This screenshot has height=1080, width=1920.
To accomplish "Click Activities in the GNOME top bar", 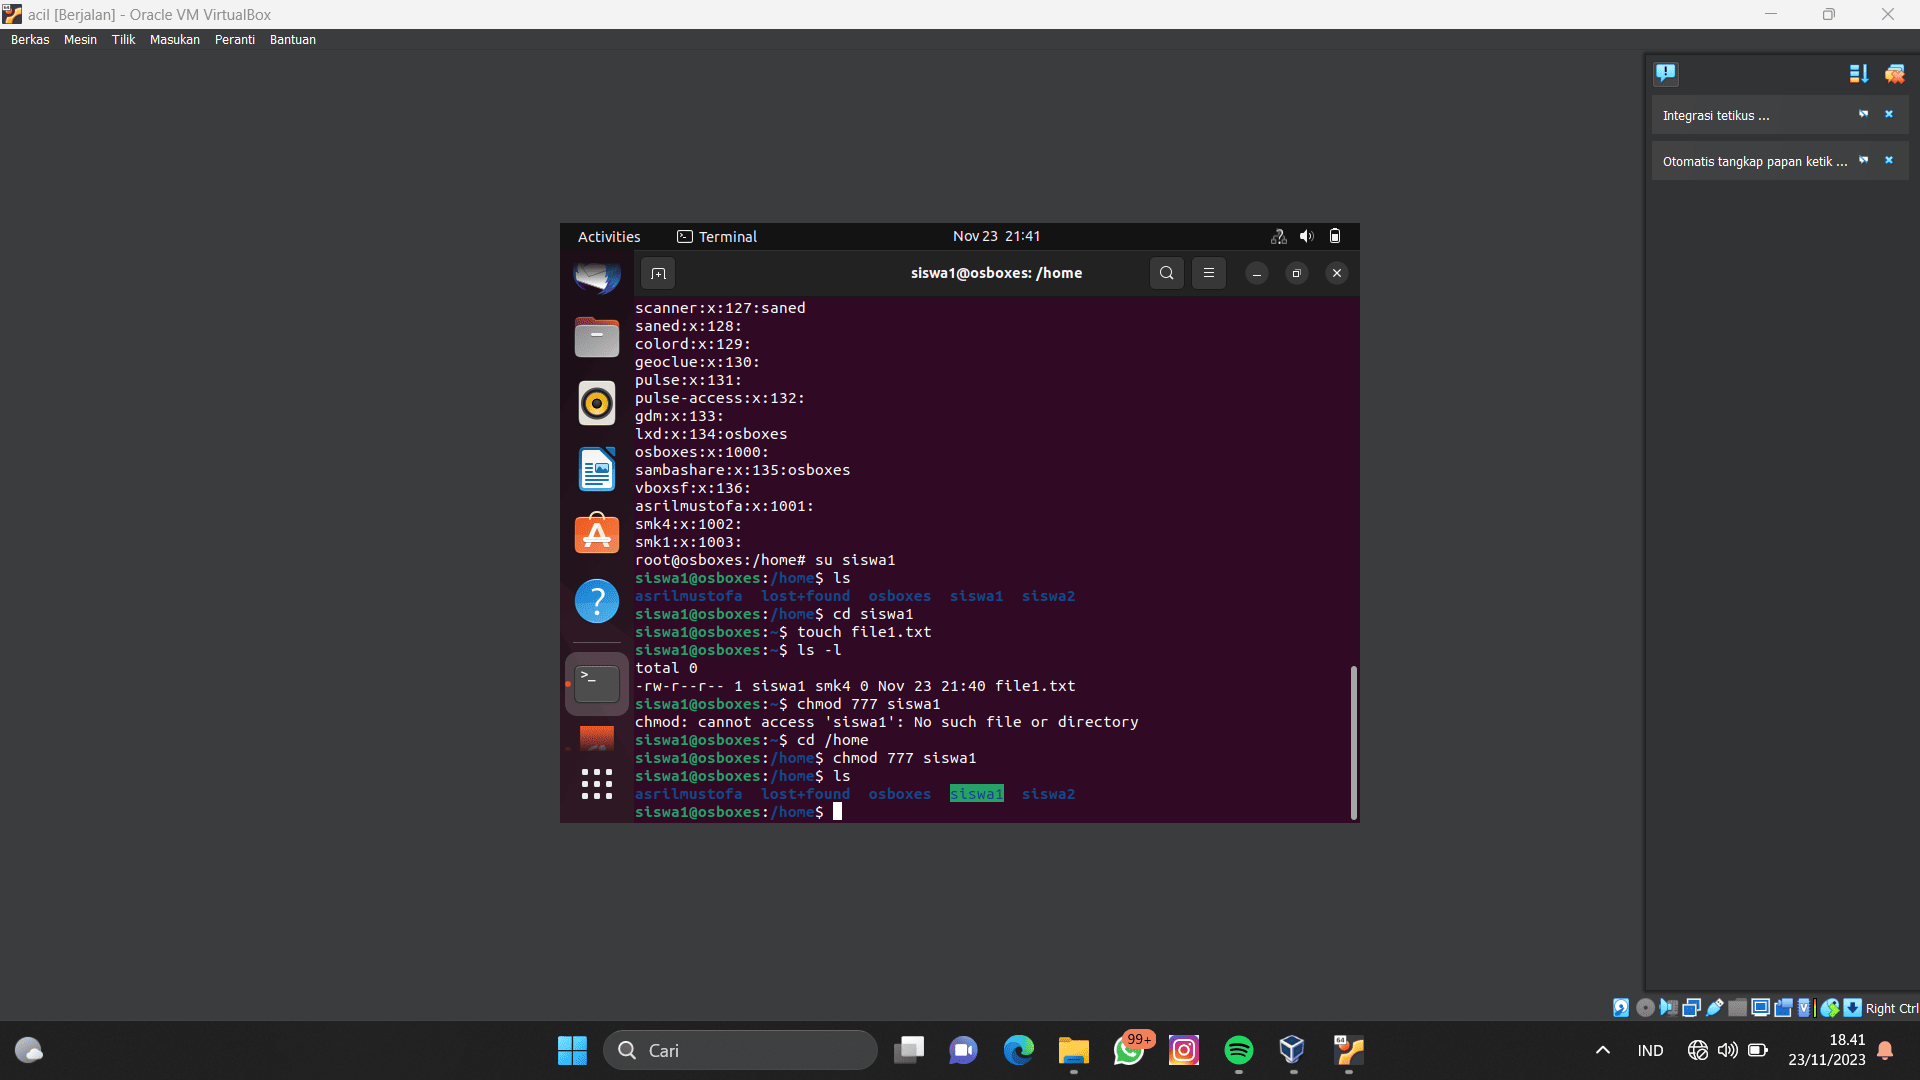I will click(609, 237).
